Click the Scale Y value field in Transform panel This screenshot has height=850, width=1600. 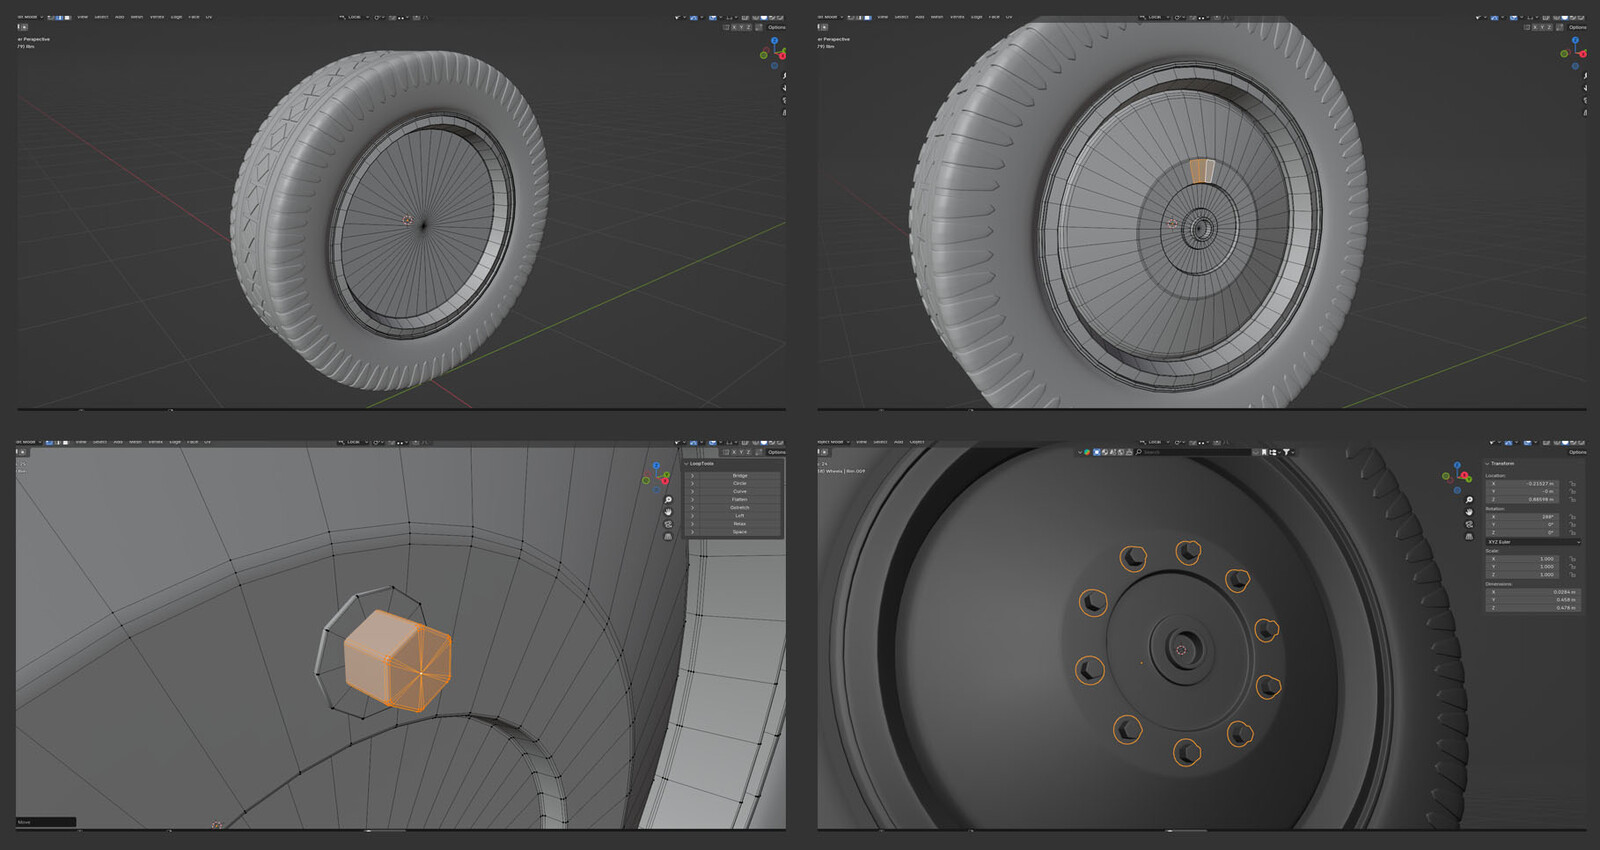(1523, 567)
